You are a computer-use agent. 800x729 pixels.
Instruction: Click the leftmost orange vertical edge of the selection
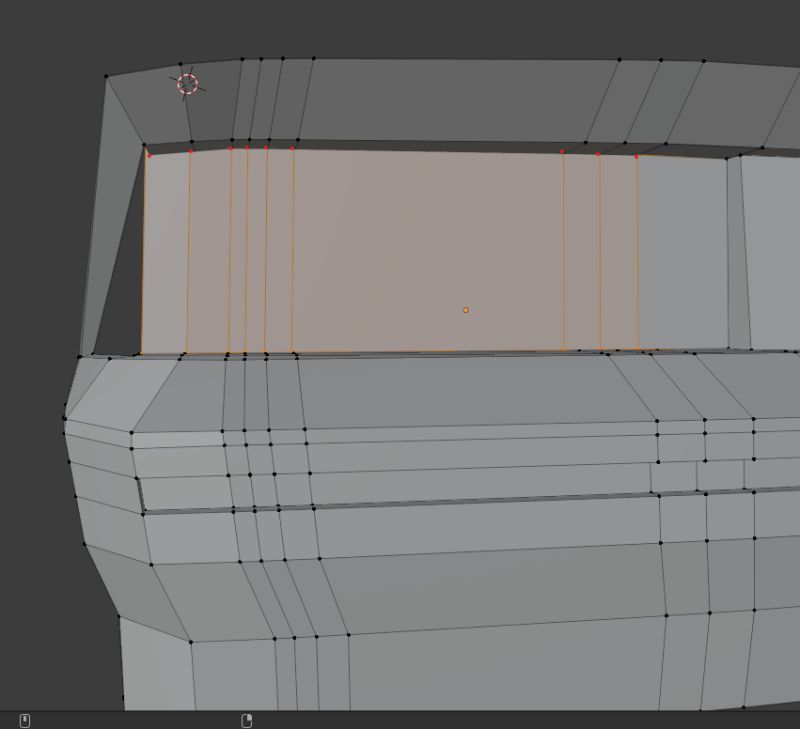(x=147, y=250)
